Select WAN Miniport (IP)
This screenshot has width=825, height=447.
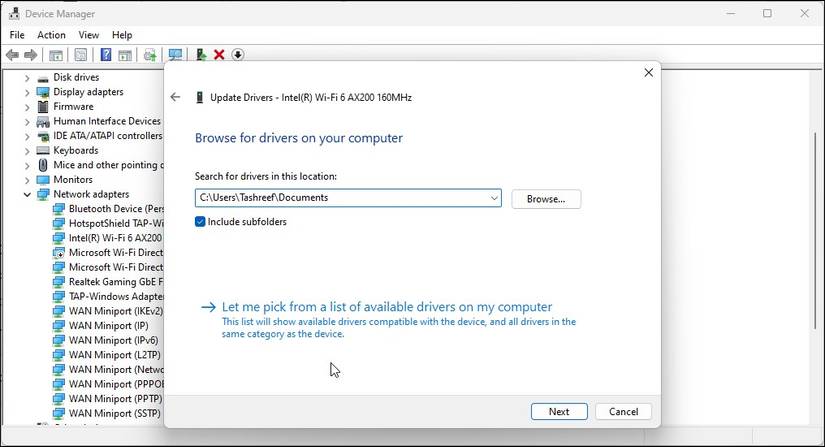[108, 326]
